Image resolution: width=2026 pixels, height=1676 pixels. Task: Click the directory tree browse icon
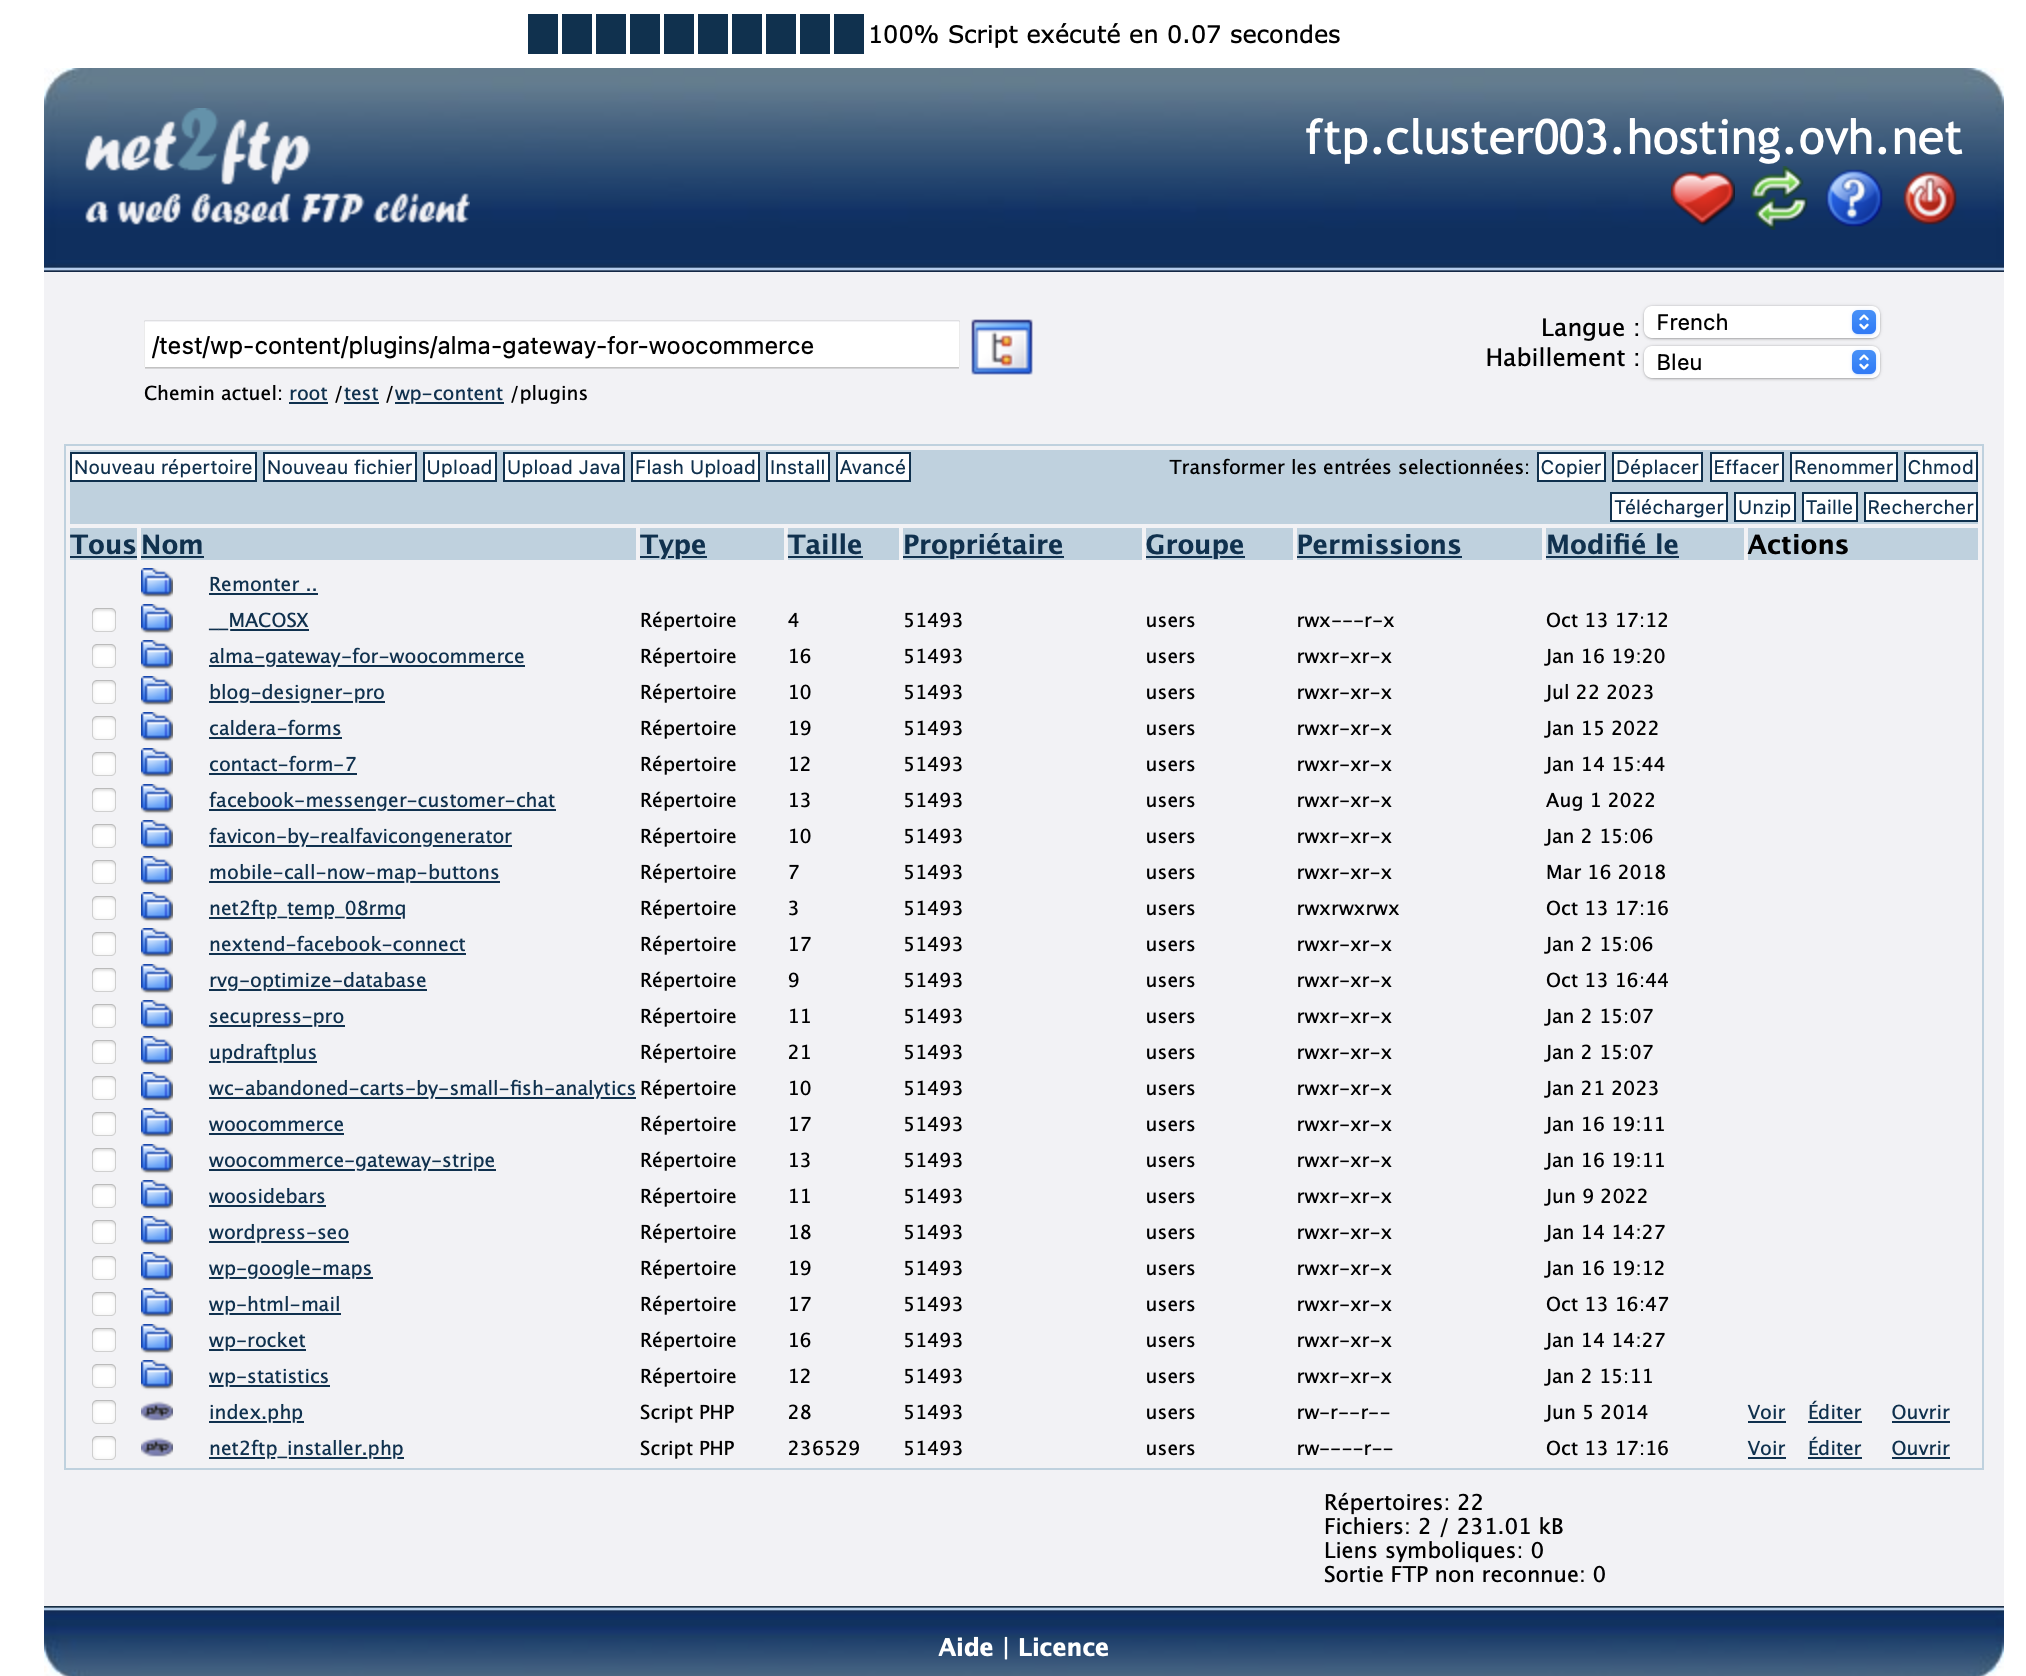tap(1001, 347)
